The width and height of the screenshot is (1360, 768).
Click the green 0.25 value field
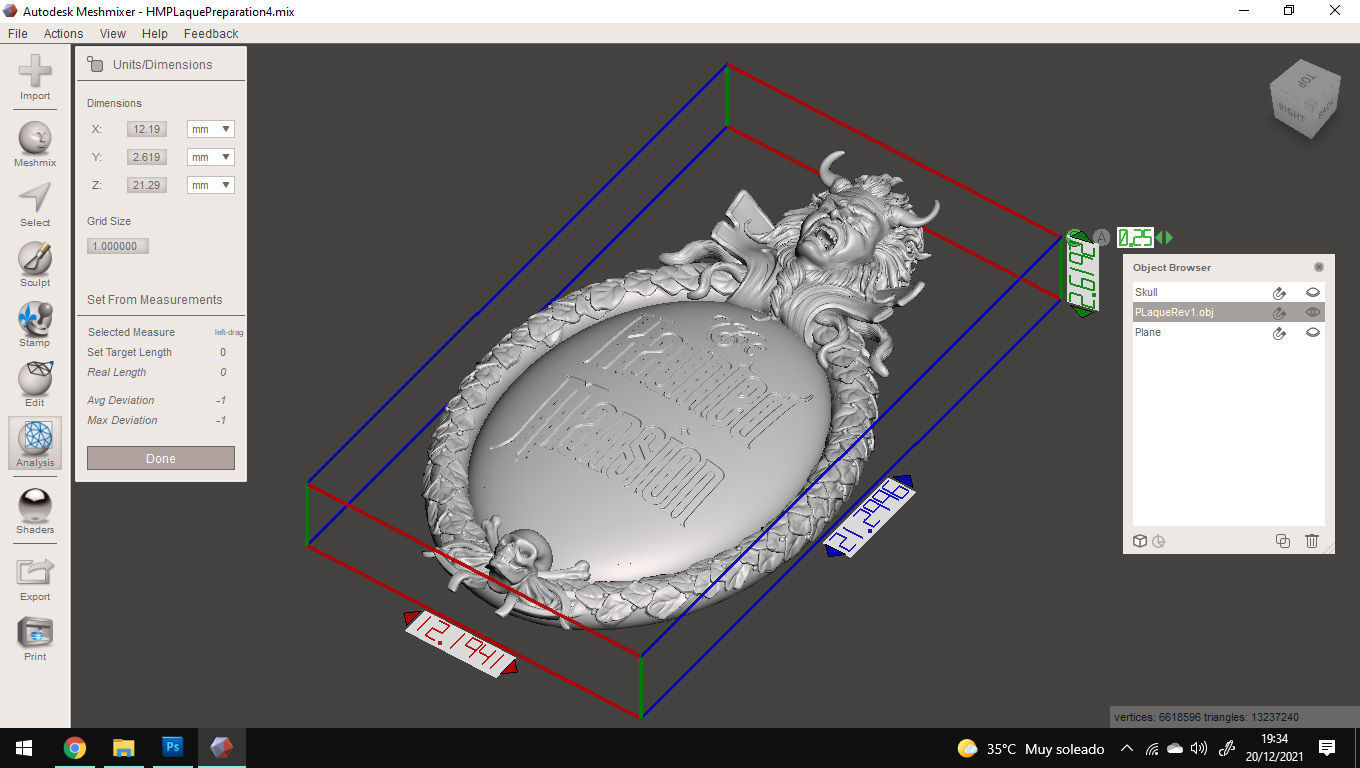pyautogui.click(x=1135, y=238)
